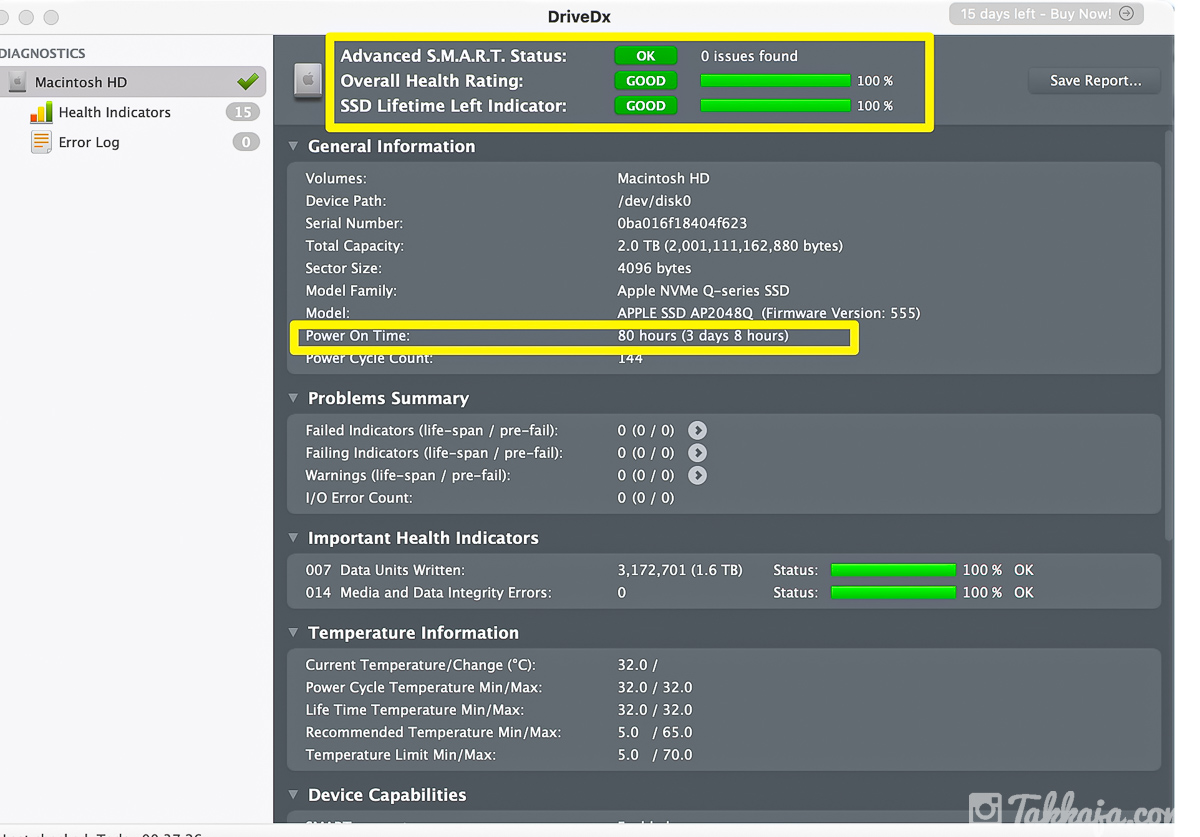Click arrow next to Warnings count

pos(697,475)
